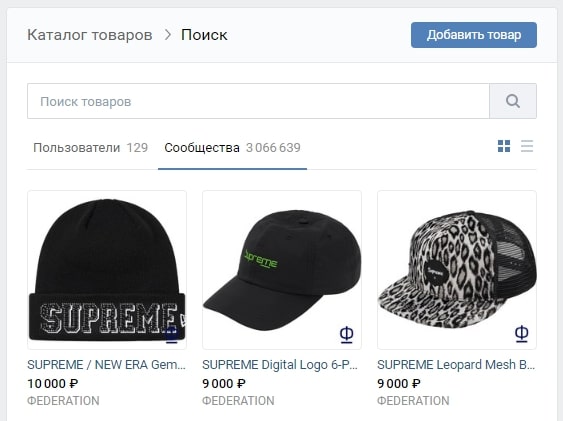The image size is (563, 421).
Task: Click ФEDERATION seller under leopard cap
Action: click(x=413, y=401)
